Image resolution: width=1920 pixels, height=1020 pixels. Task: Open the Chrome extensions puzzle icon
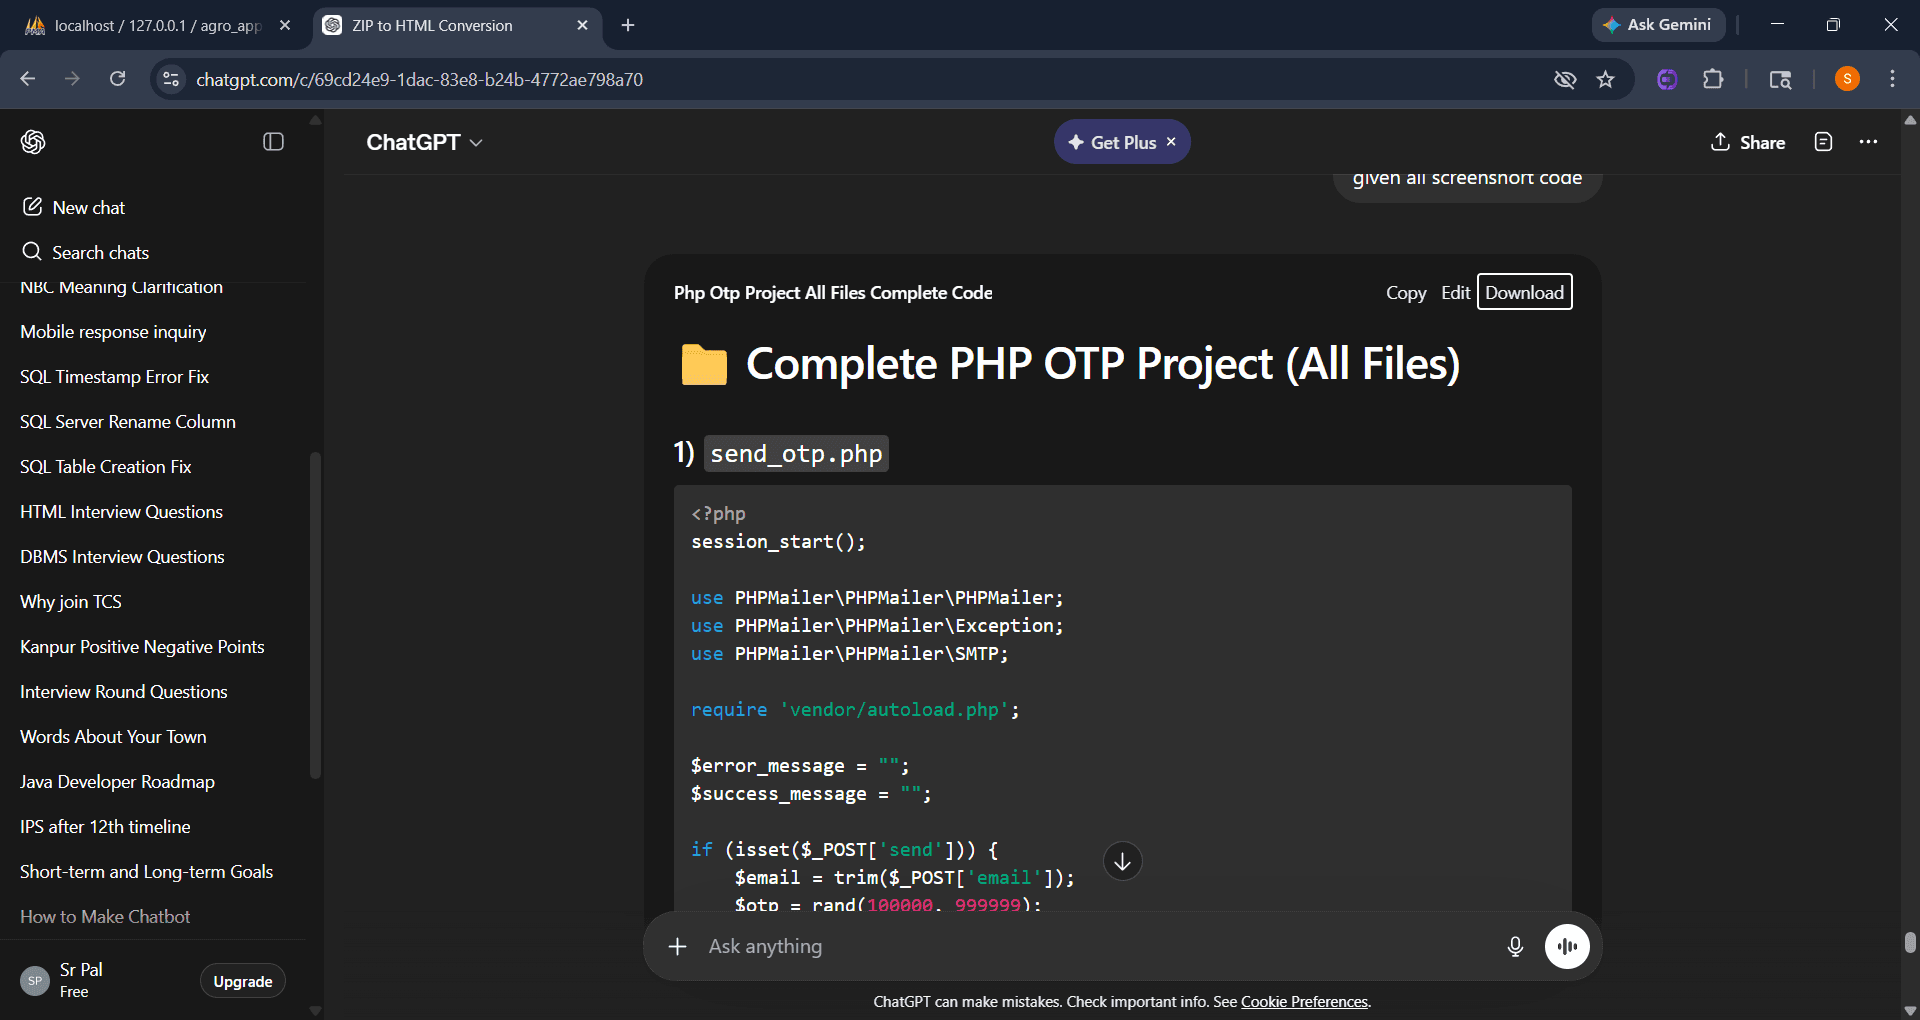pos(1713,79)
